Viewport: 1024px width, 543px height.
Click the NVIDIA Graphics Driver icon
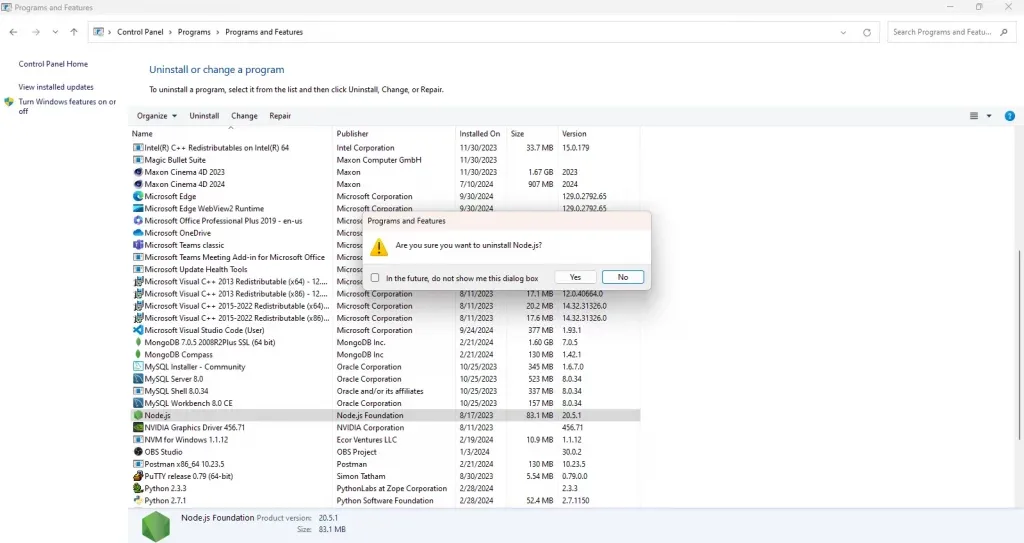pyautogui.click(x=138, y=427)
